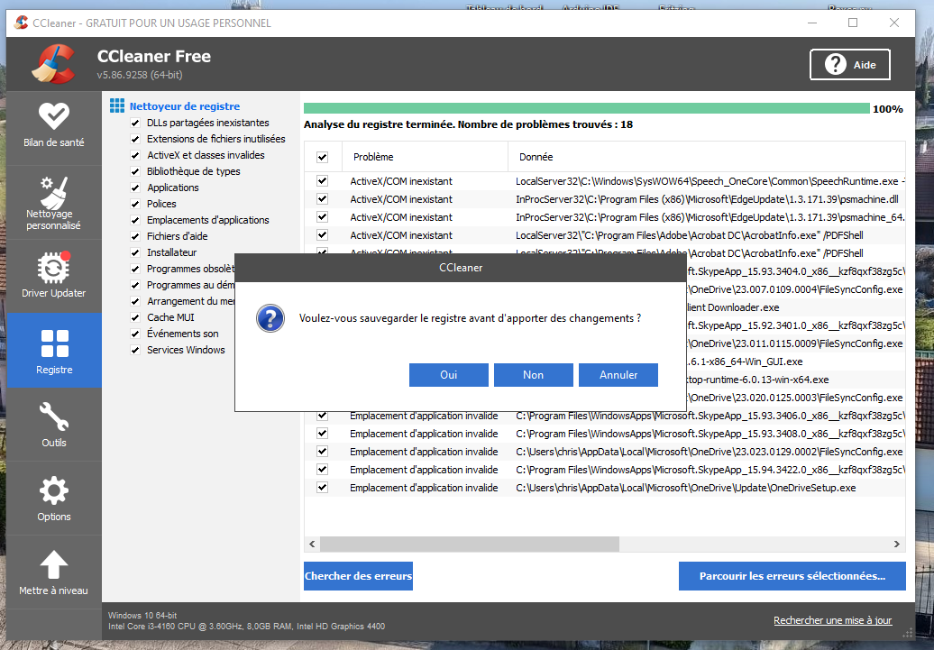Toggle Événements son checkbox

(135, 334)
